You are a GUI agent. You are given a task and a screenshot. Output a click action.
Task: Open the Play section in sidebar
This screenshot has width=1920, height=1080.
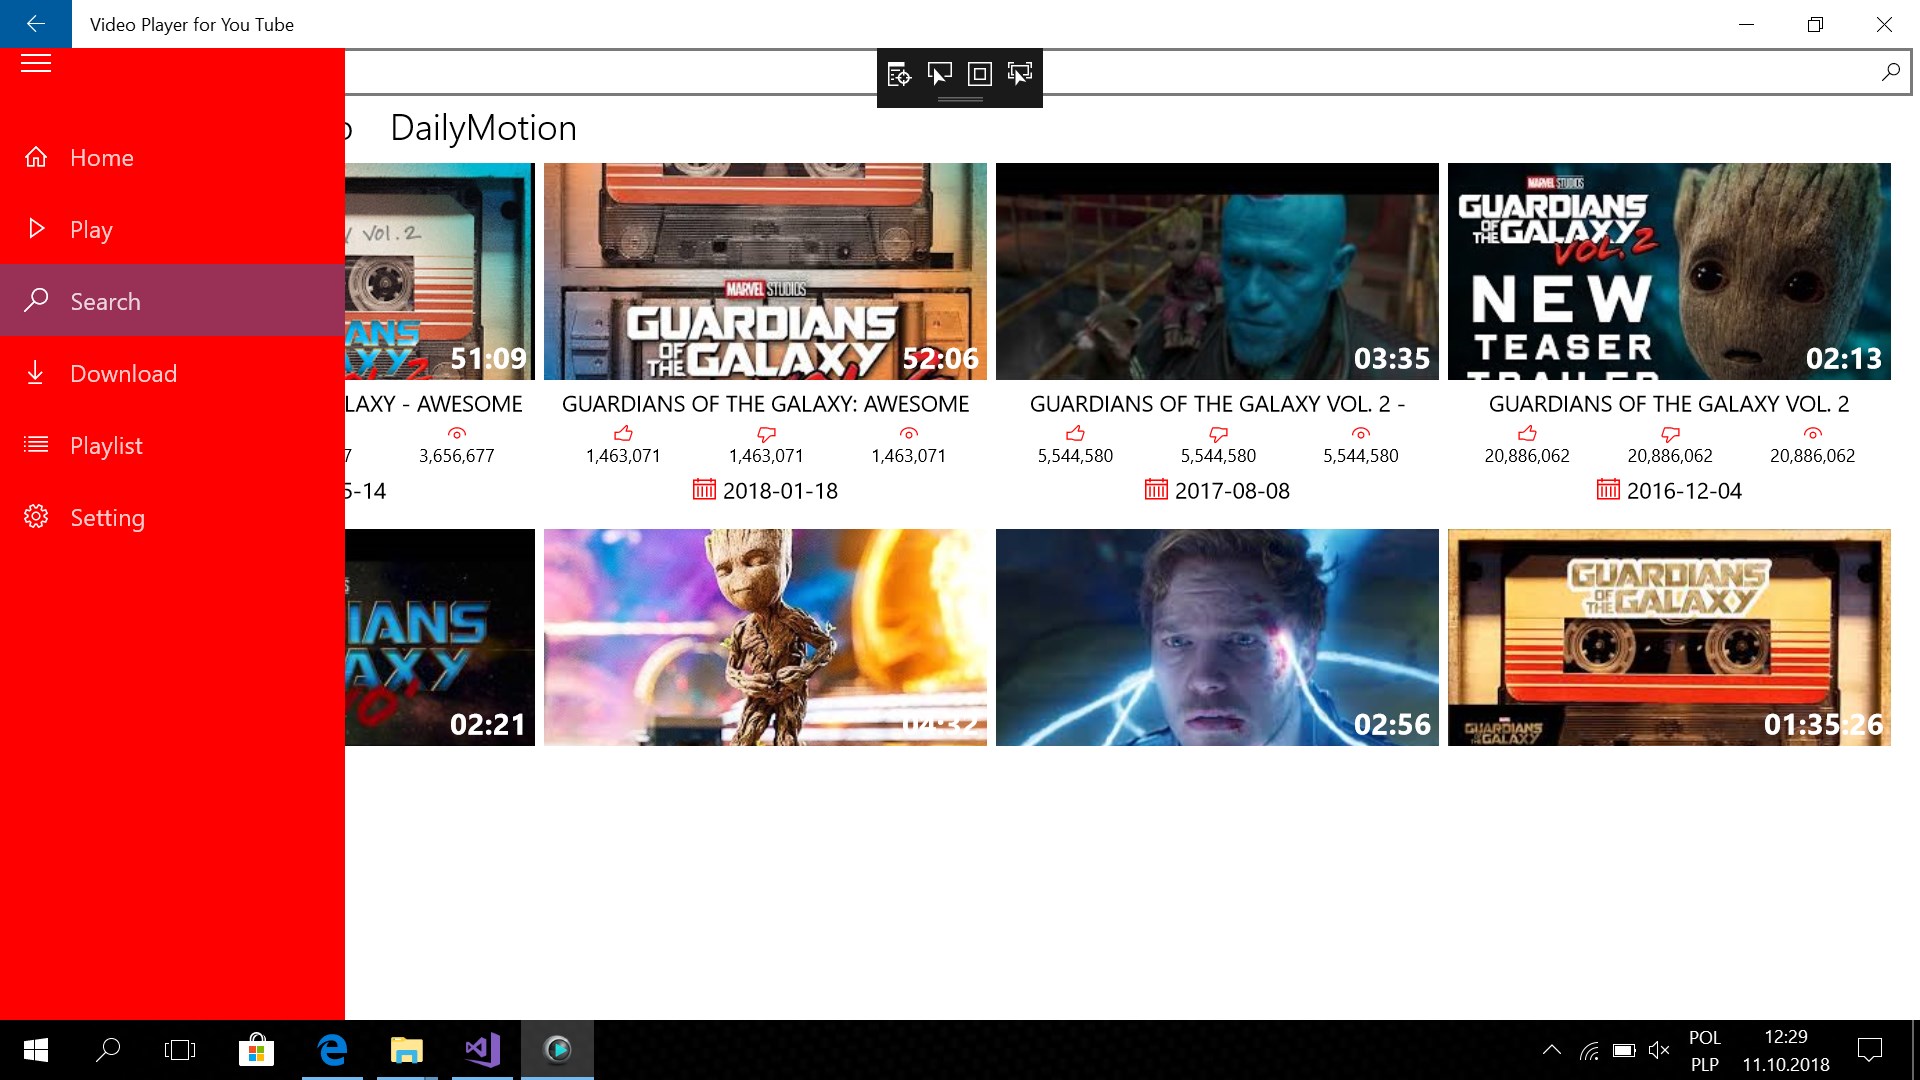point(90,230)
